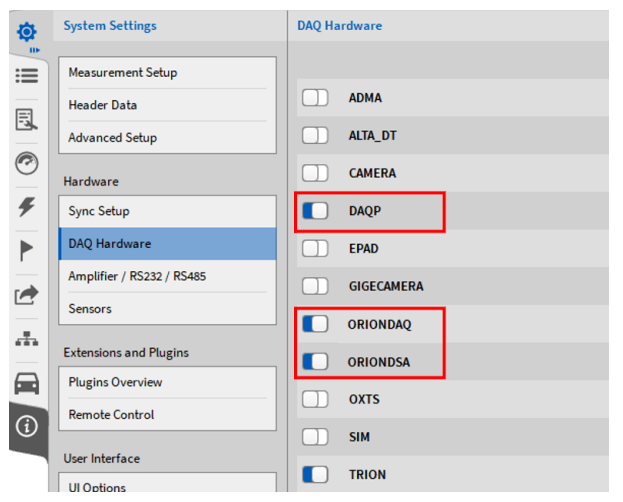Disable the TRION hardware toggle
This screenshot has height=502, width=623.
315,474
